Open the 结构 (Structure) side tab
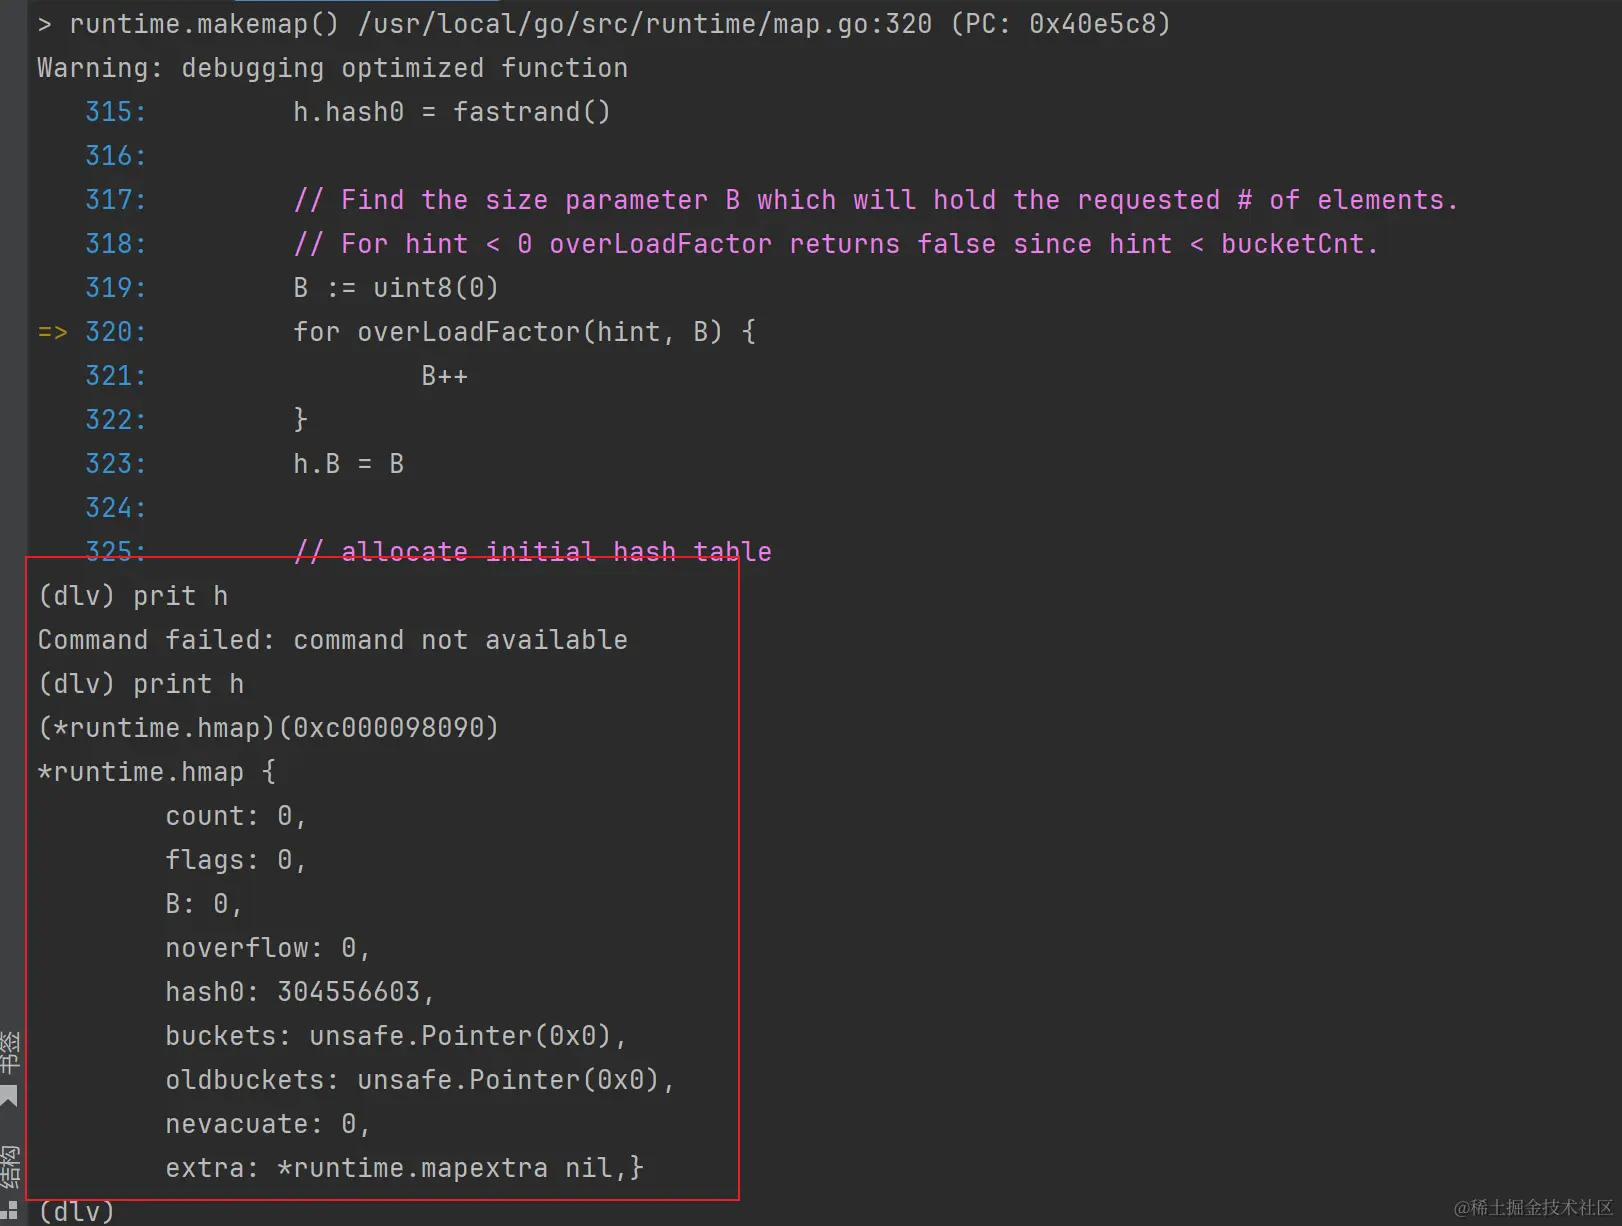 pyautogui.click(x=9, y=1166)
